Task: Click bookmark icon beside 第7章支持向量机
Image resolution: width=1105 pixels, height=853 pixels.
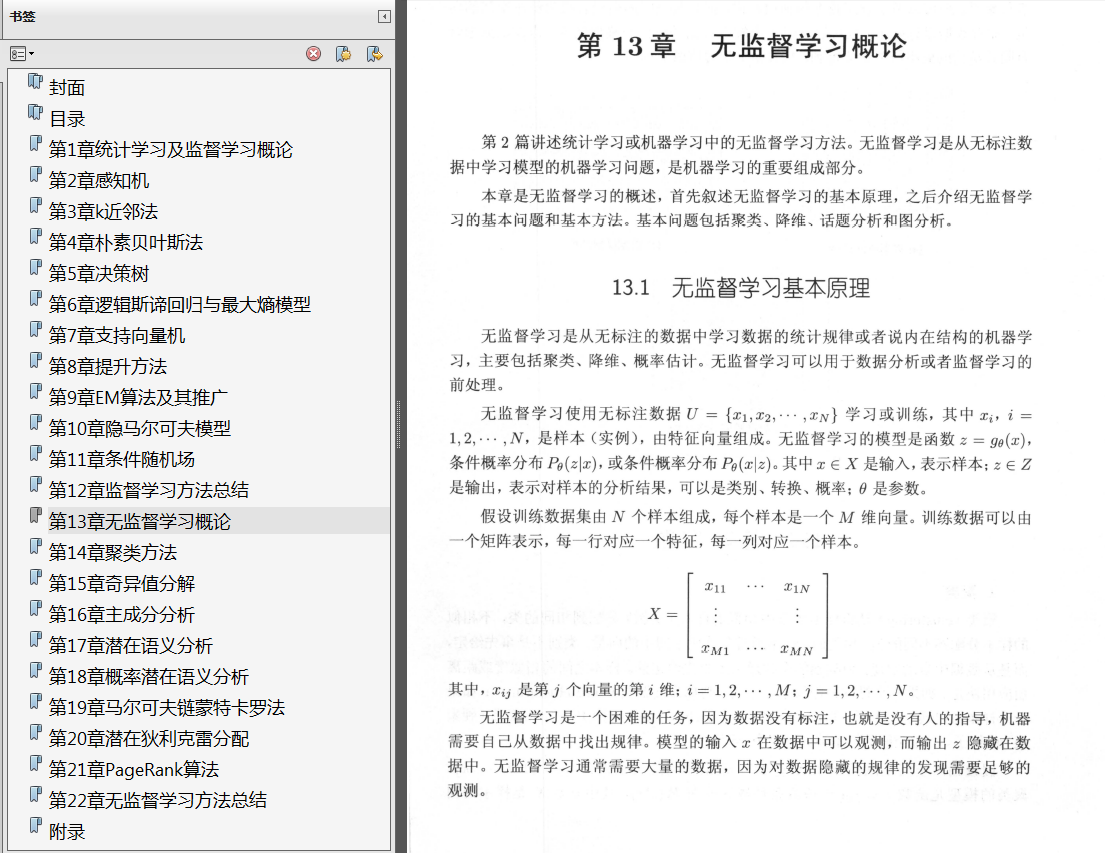Action: coord(35,329)
